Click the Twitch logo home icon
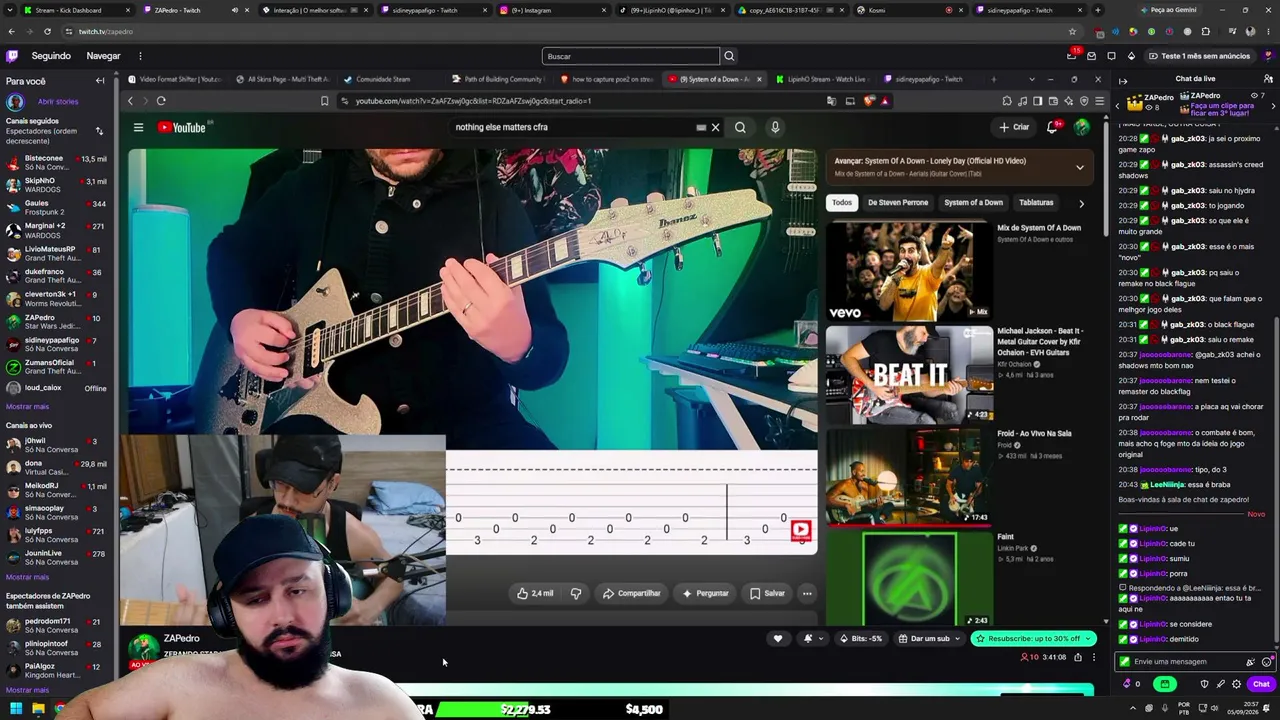The height and width of the screenshot is (720, 1280). pyautogui.click(x=12, y=56)
